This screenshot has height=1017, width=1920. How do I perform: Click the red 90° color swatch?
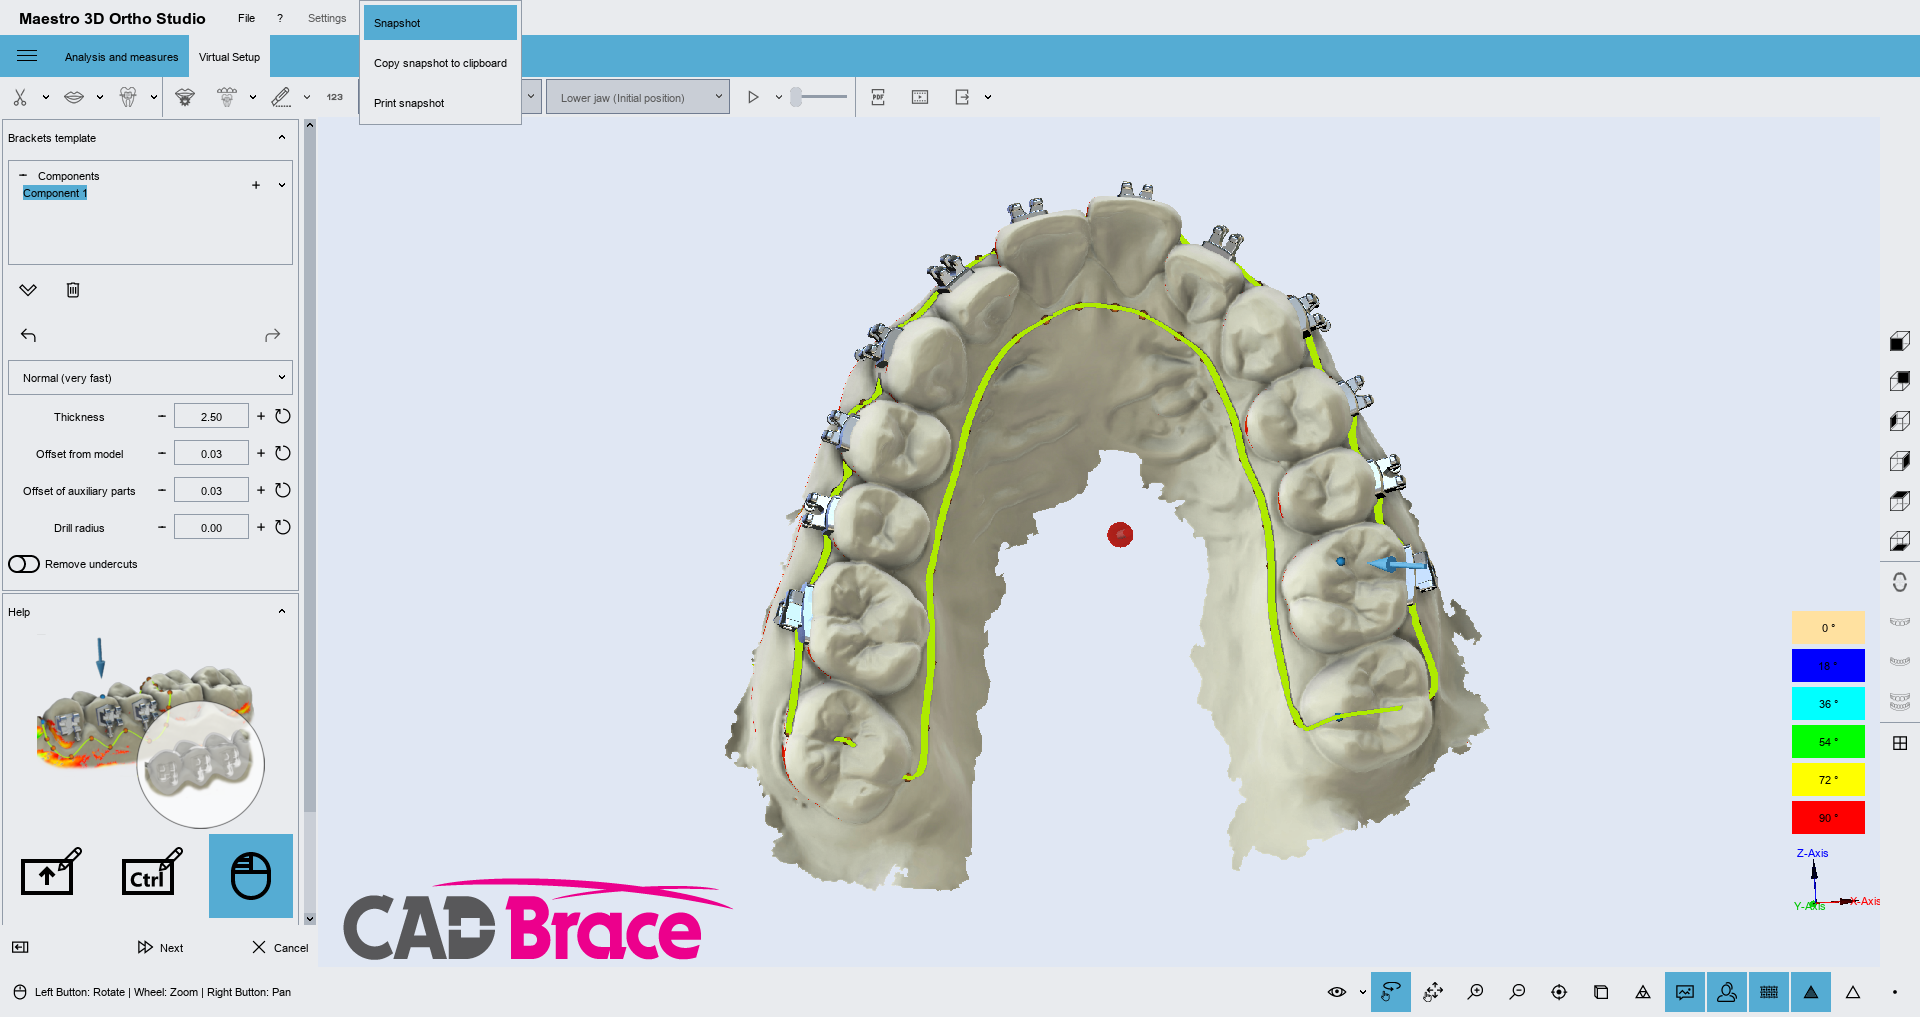(x=1827, y=817)
